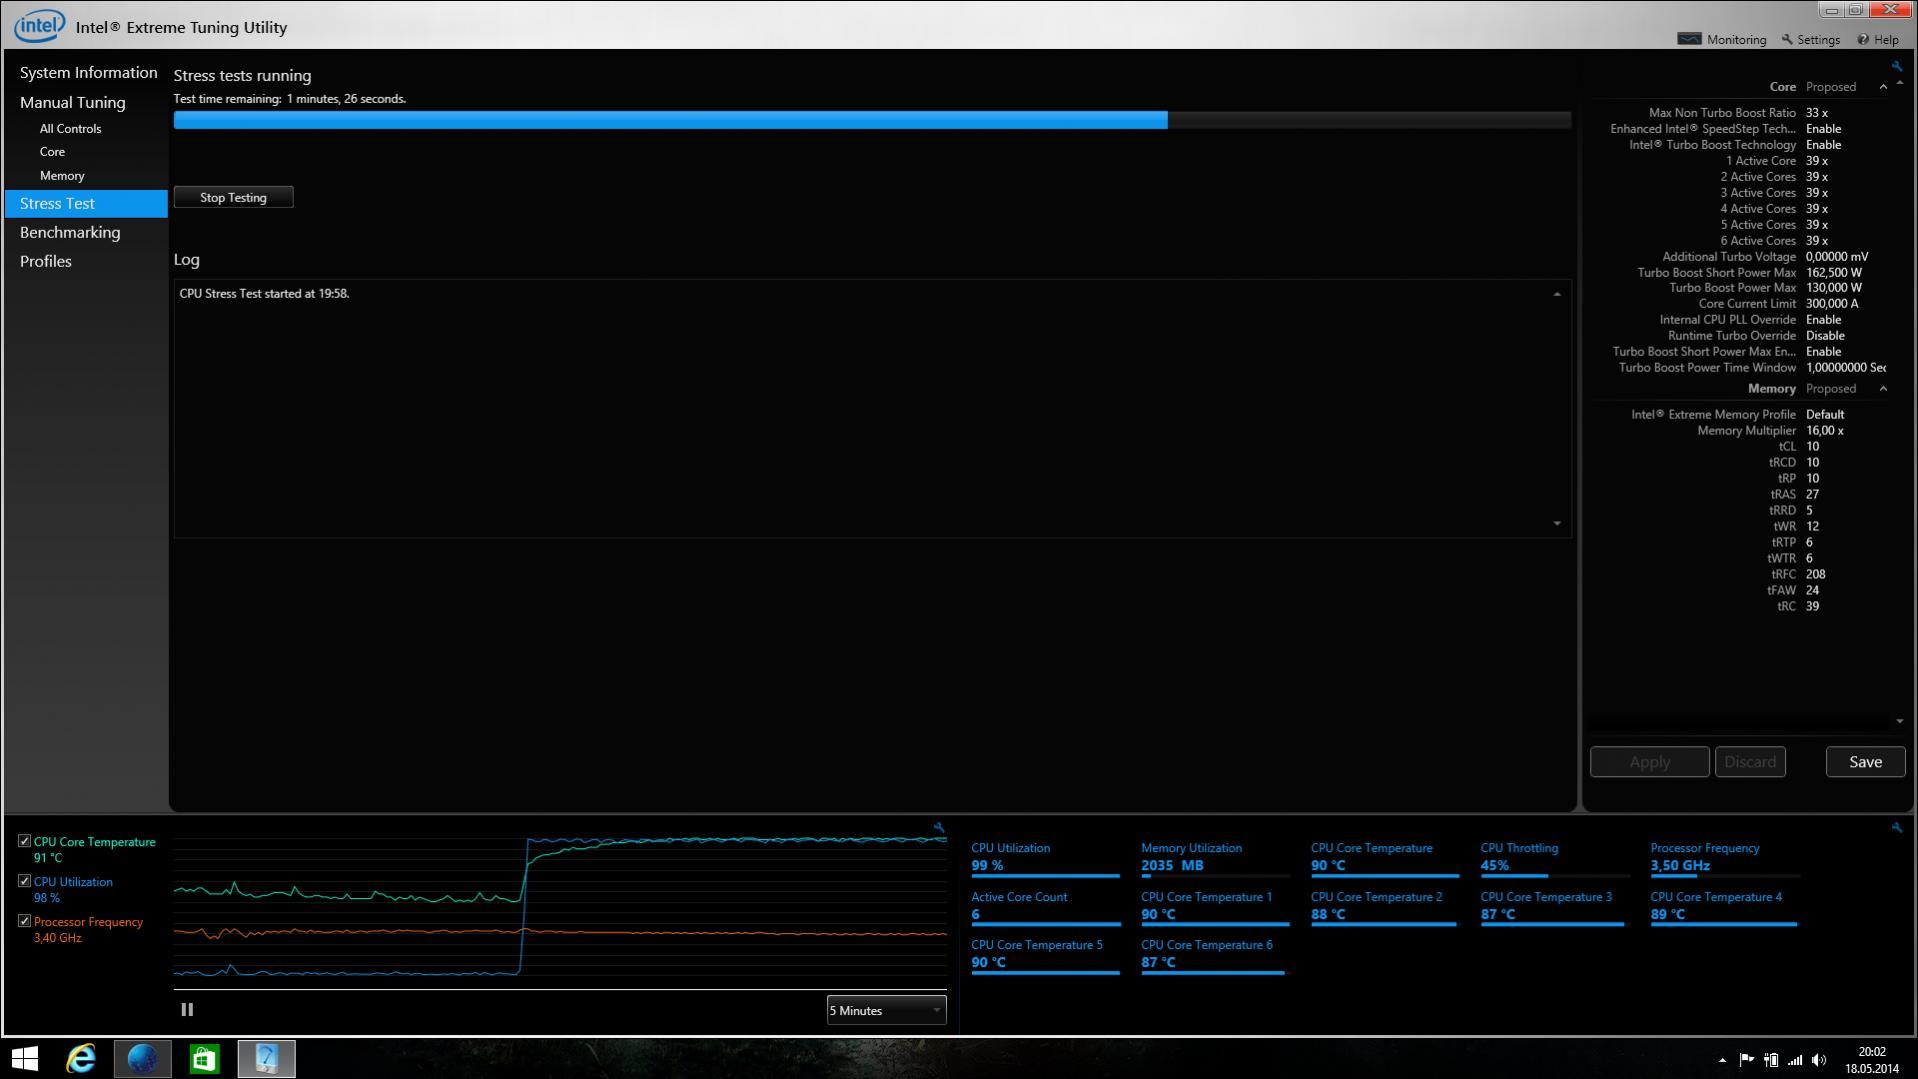Select the Stress Test page
The image size is (1918, 1079).
pyautogui.click(x=86, y=203)
